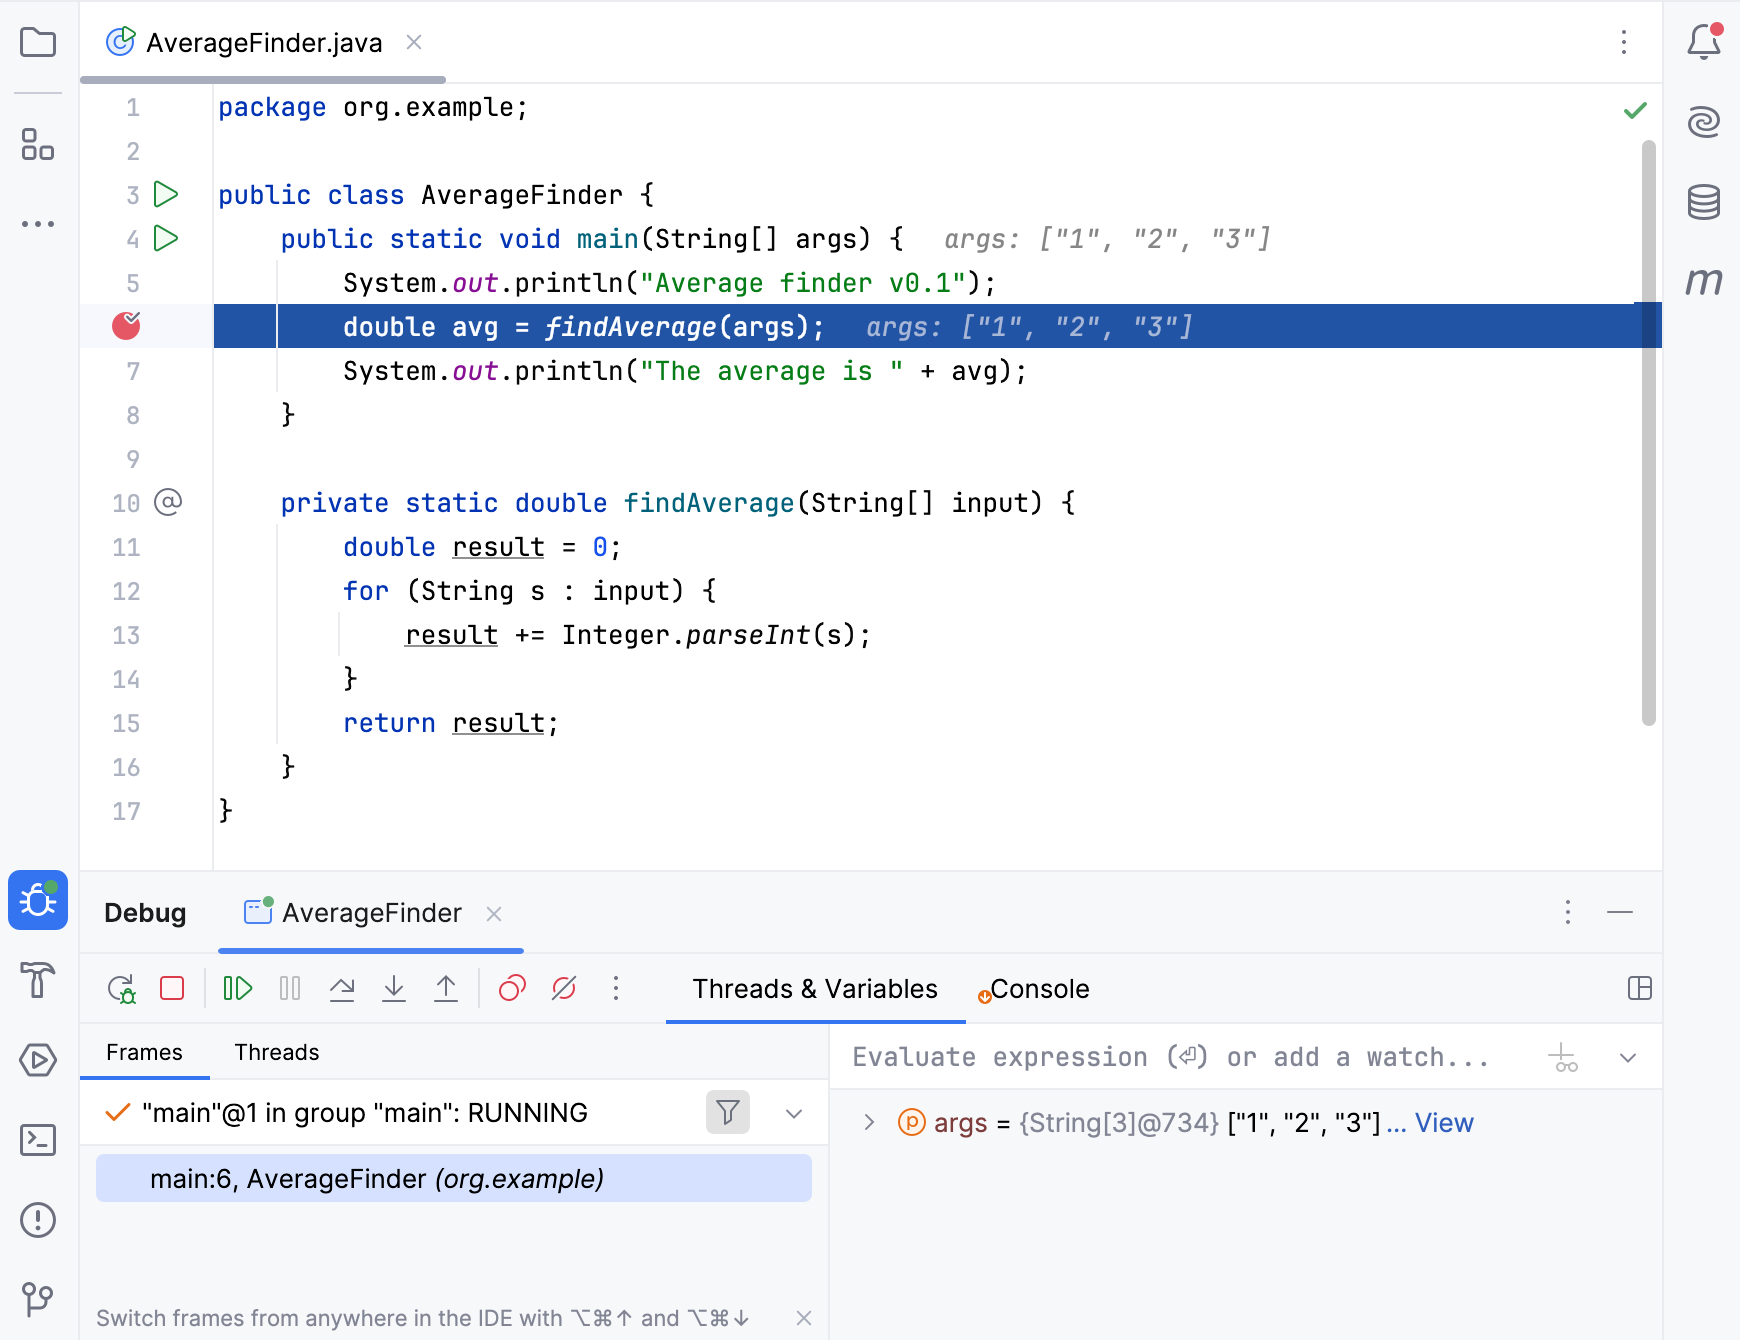
Task: Toggle the breakpoint on line 6
Action: pyautogui.click(x=126, y=325)
